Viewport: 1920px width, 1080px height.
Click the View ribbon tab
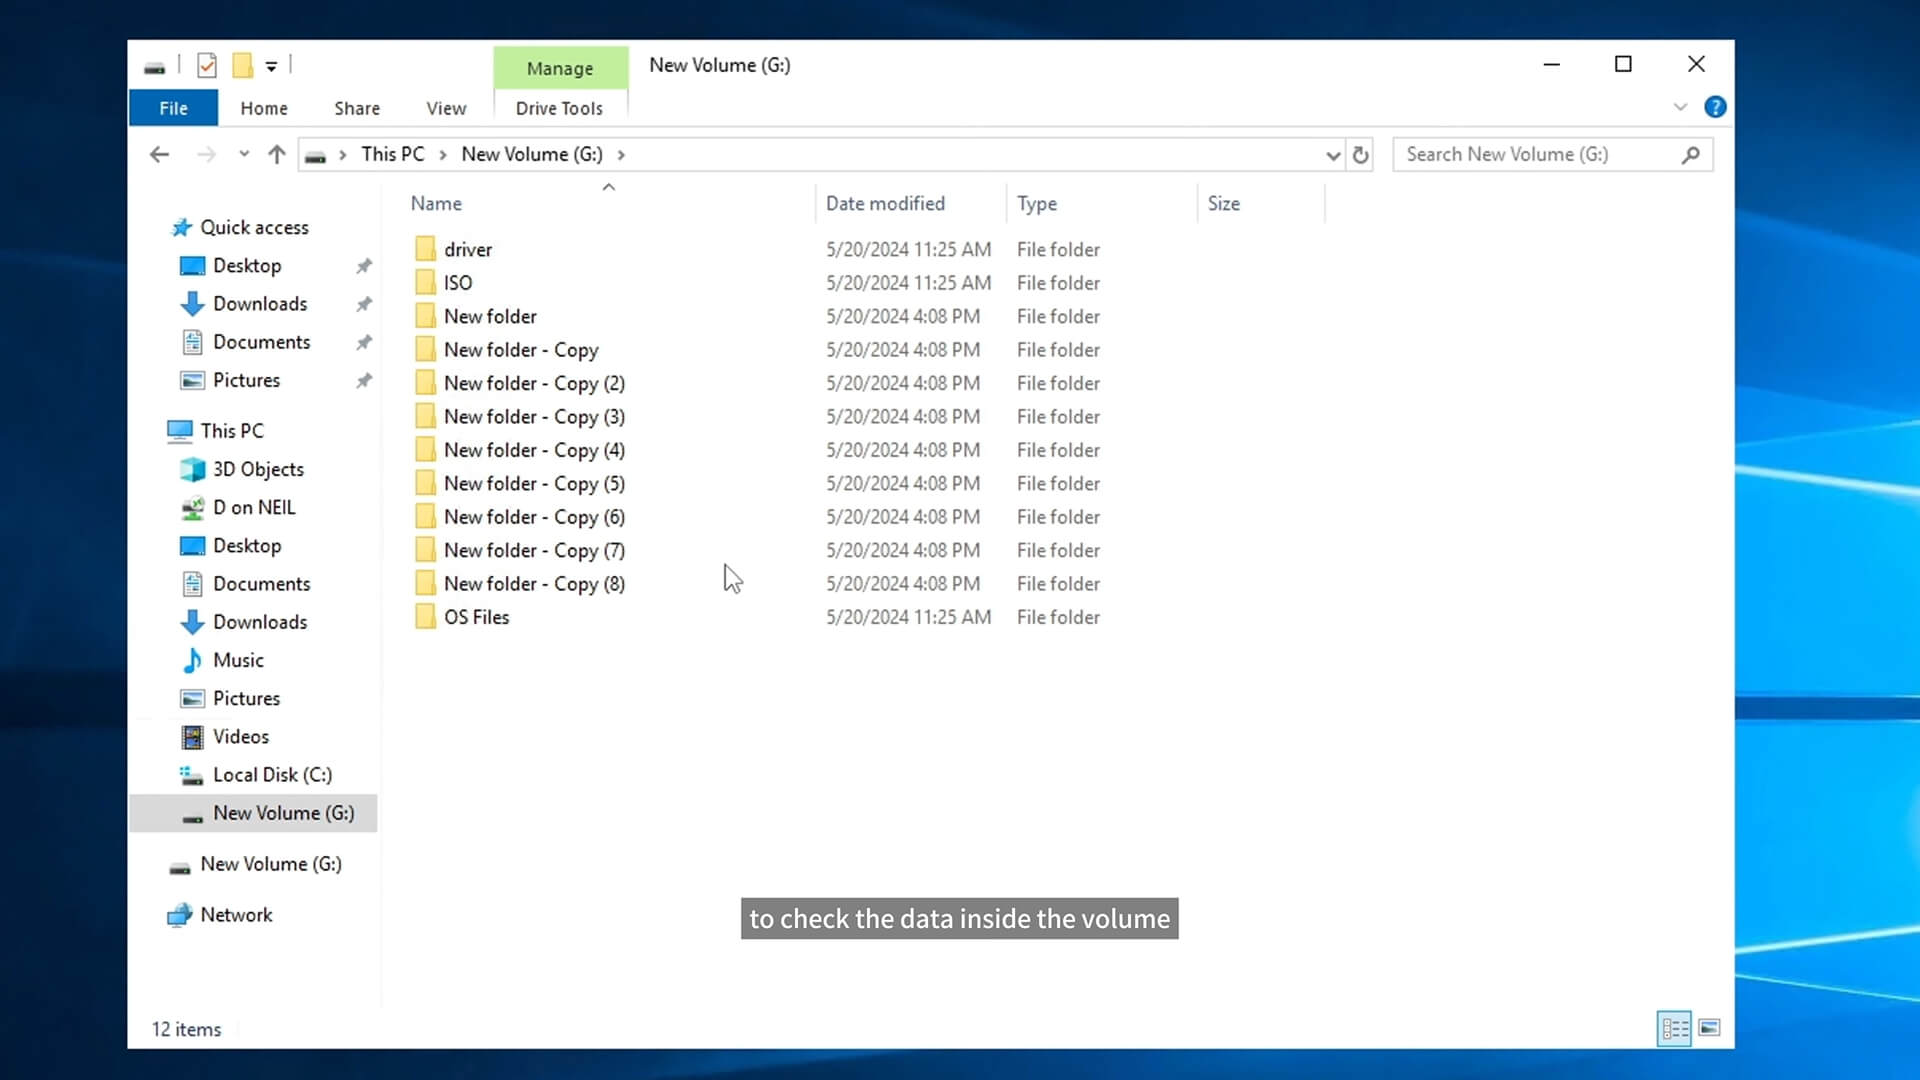point(447,108)
